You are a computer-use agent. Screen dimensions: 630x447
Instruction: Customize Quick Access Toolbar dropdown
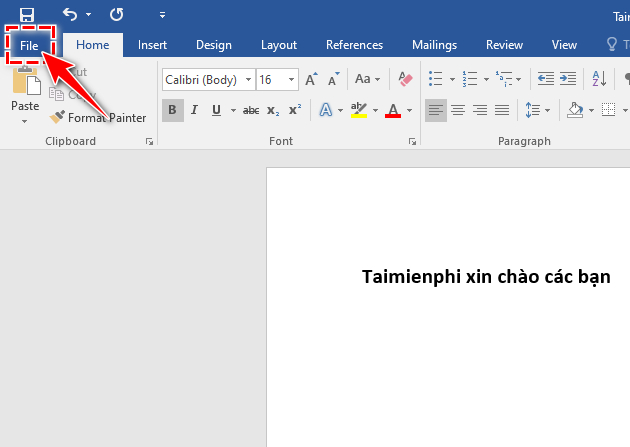tap(162, 15)
